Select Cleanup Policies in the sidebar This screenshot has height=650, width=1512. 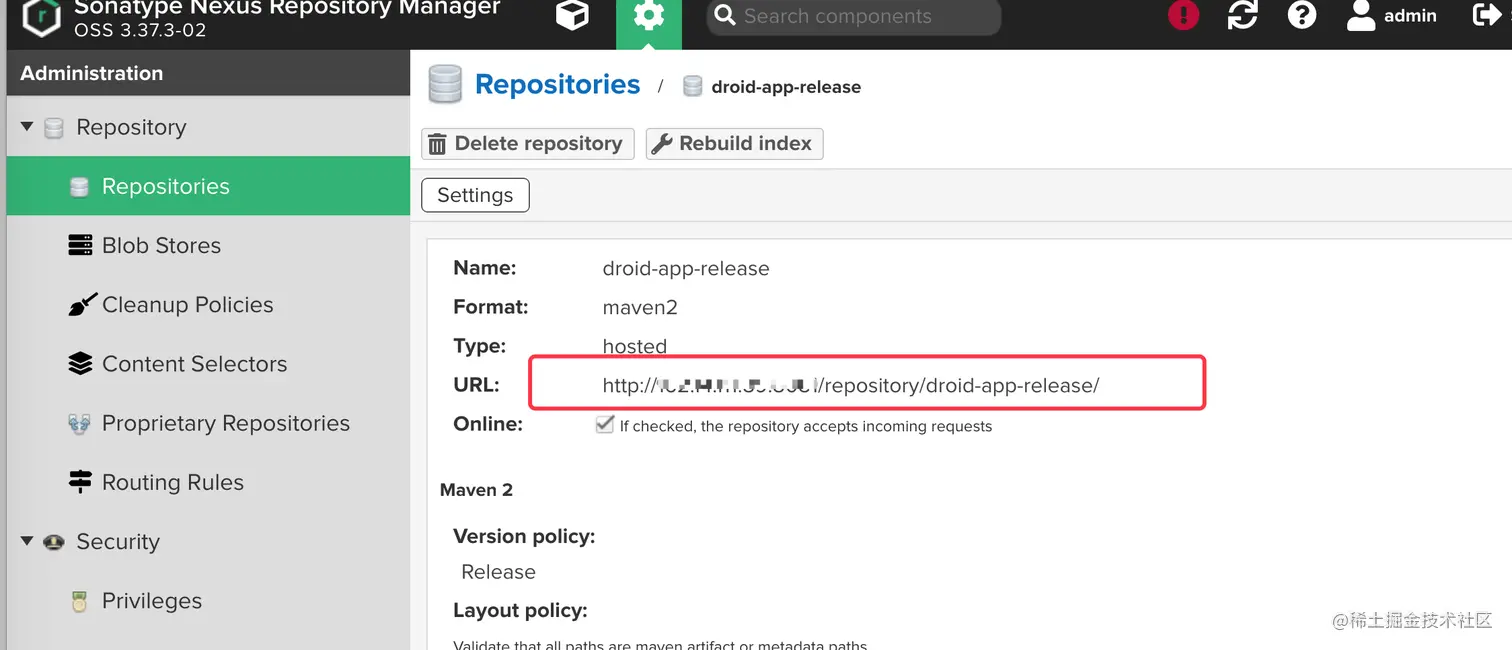187,305
